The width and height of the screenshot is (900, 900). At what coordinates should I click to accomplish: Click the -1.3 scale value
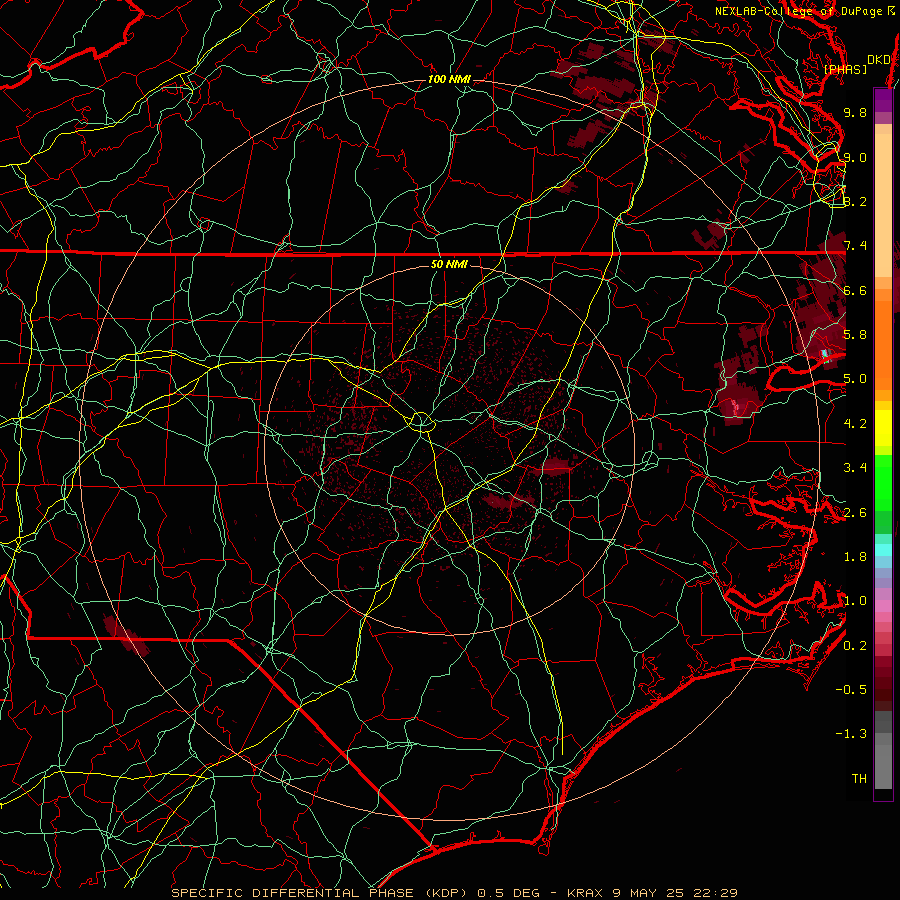click(851, 734)
